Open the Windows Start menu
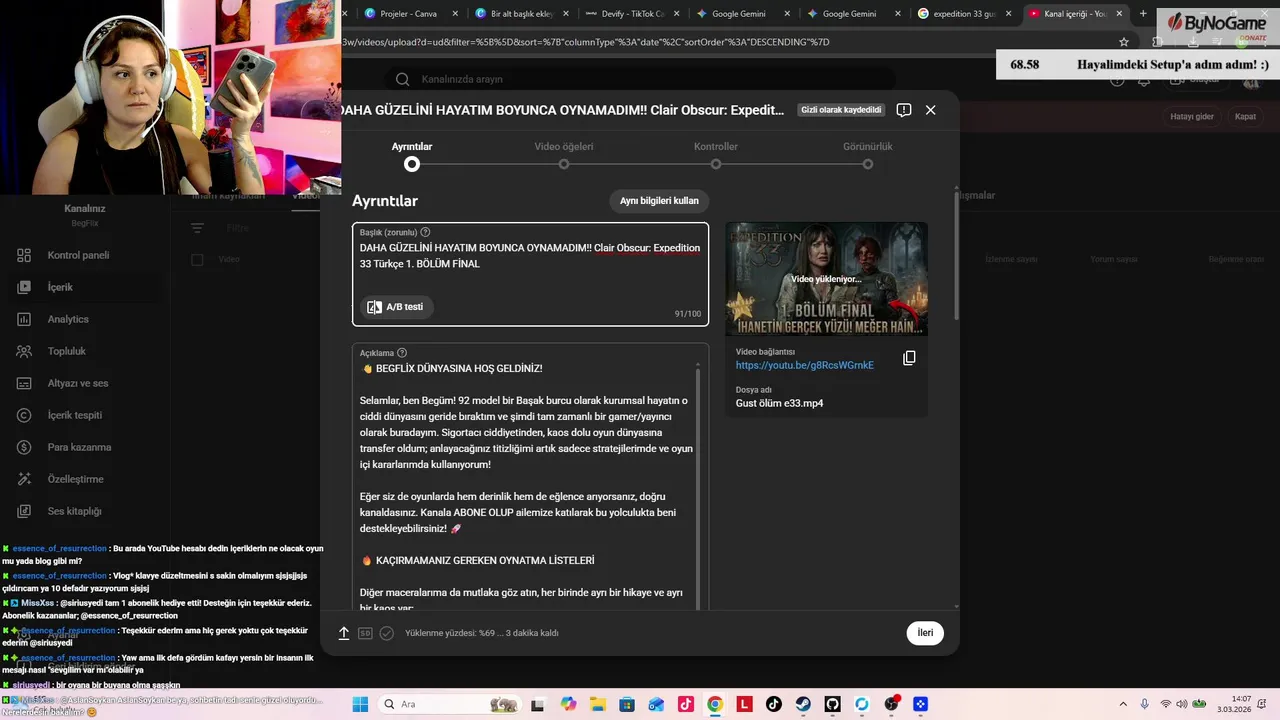Screen dimensions: 1280x720 (x=360, y=704)
